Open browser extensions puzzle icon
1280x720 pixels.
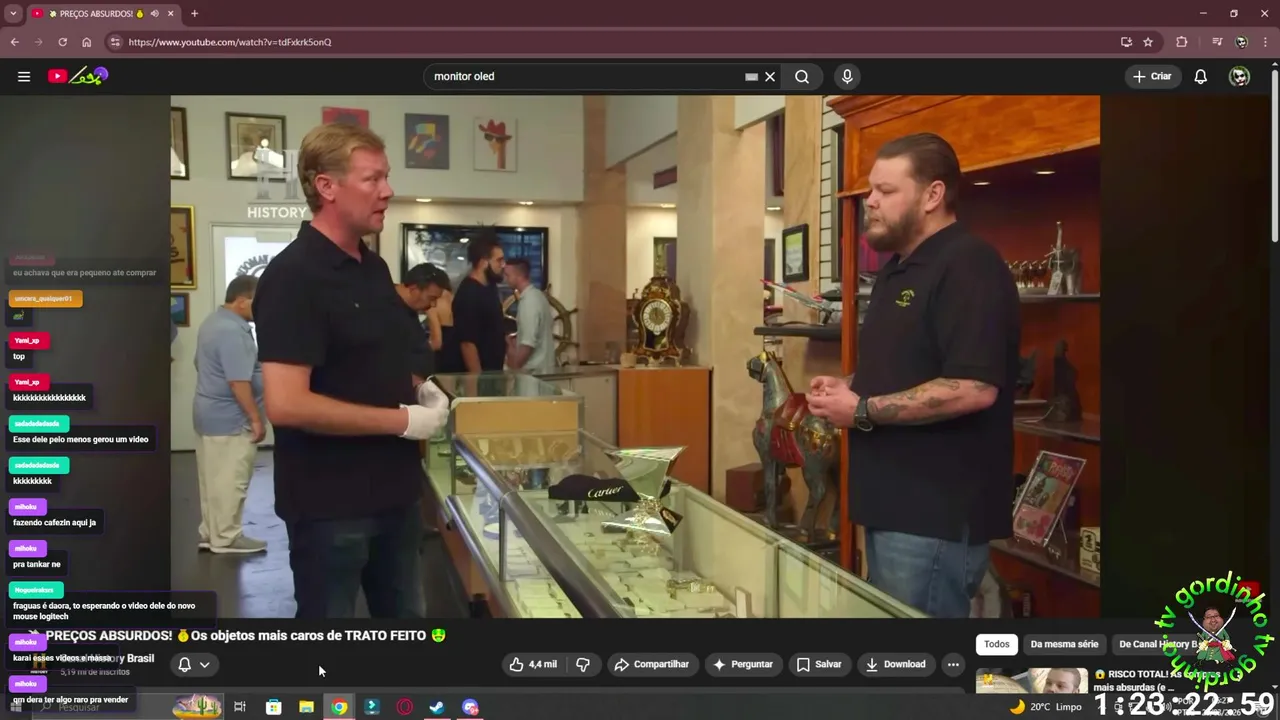click(1182, 42)
